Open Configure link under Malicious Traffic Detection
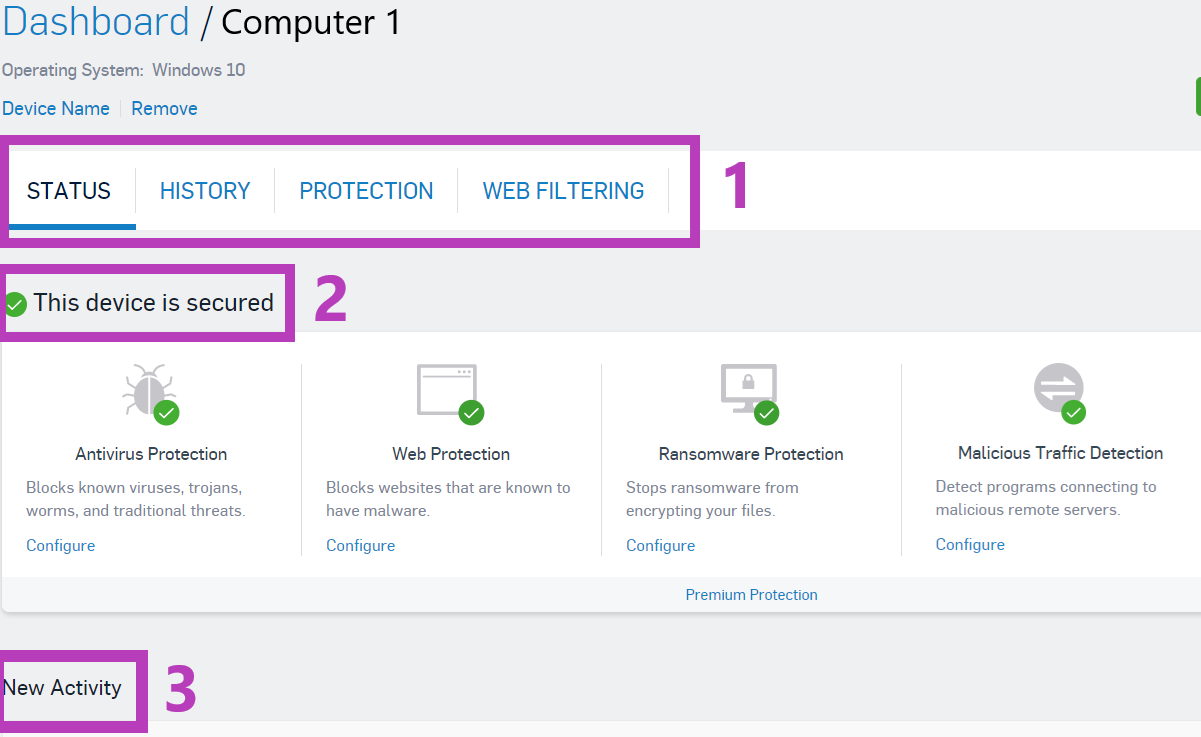The width and height of the screenshot is (1201, 737). click(970, 544)
